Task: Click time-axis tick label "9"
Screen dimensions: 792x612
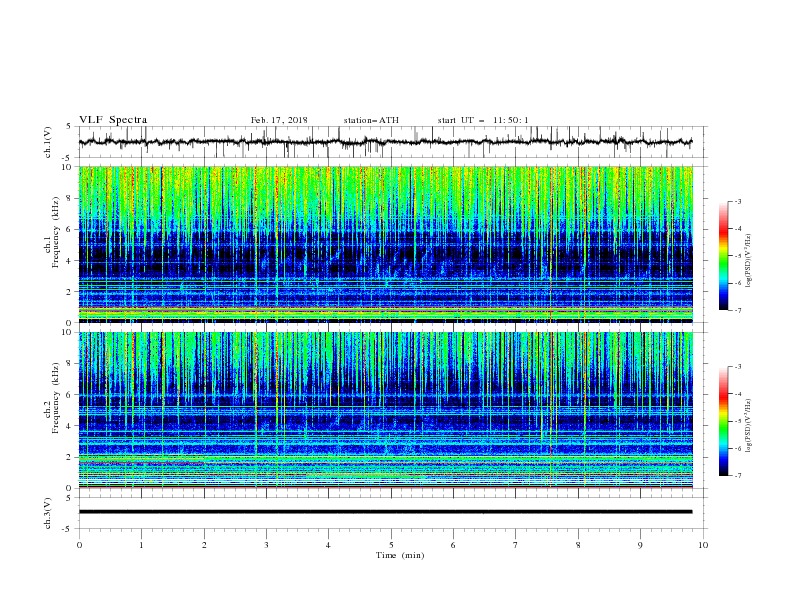Action: click(x=640, y=545)
